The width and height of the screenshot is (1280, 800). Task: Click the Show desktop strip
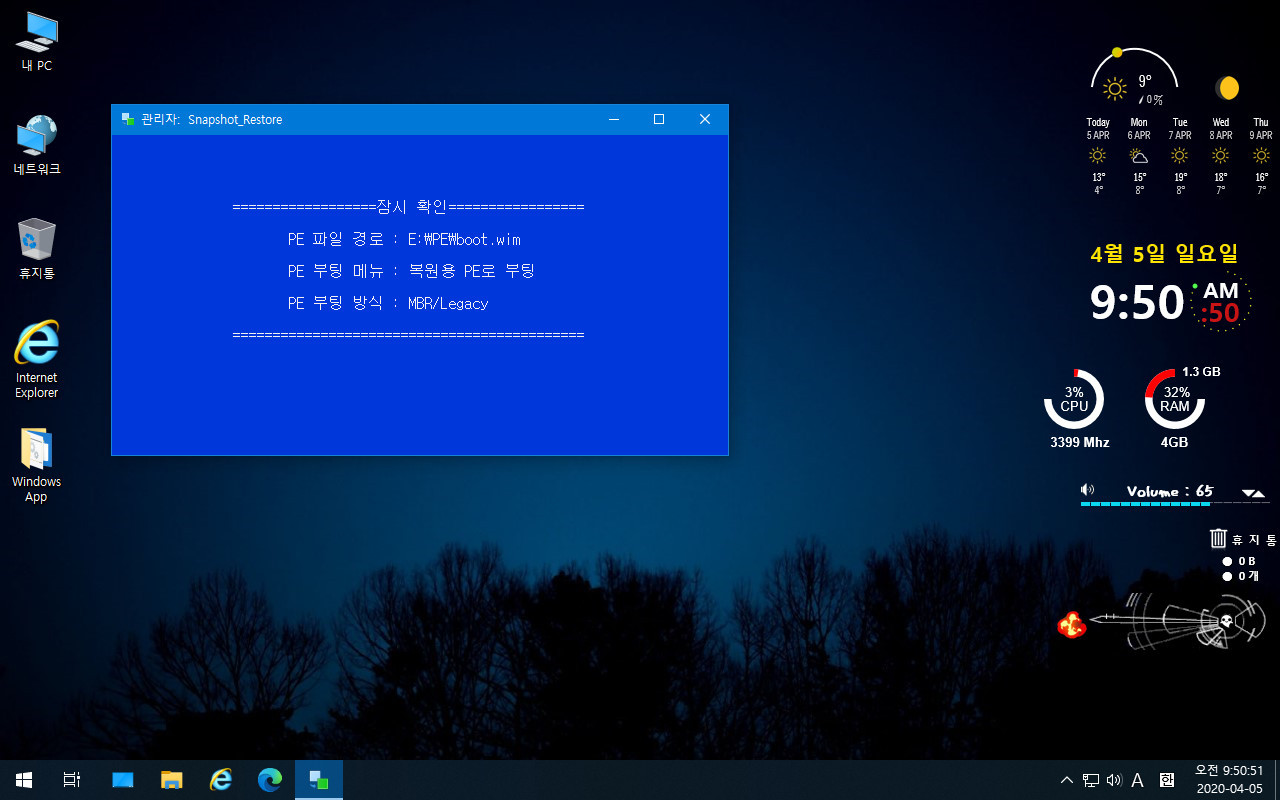(1277, 779)
